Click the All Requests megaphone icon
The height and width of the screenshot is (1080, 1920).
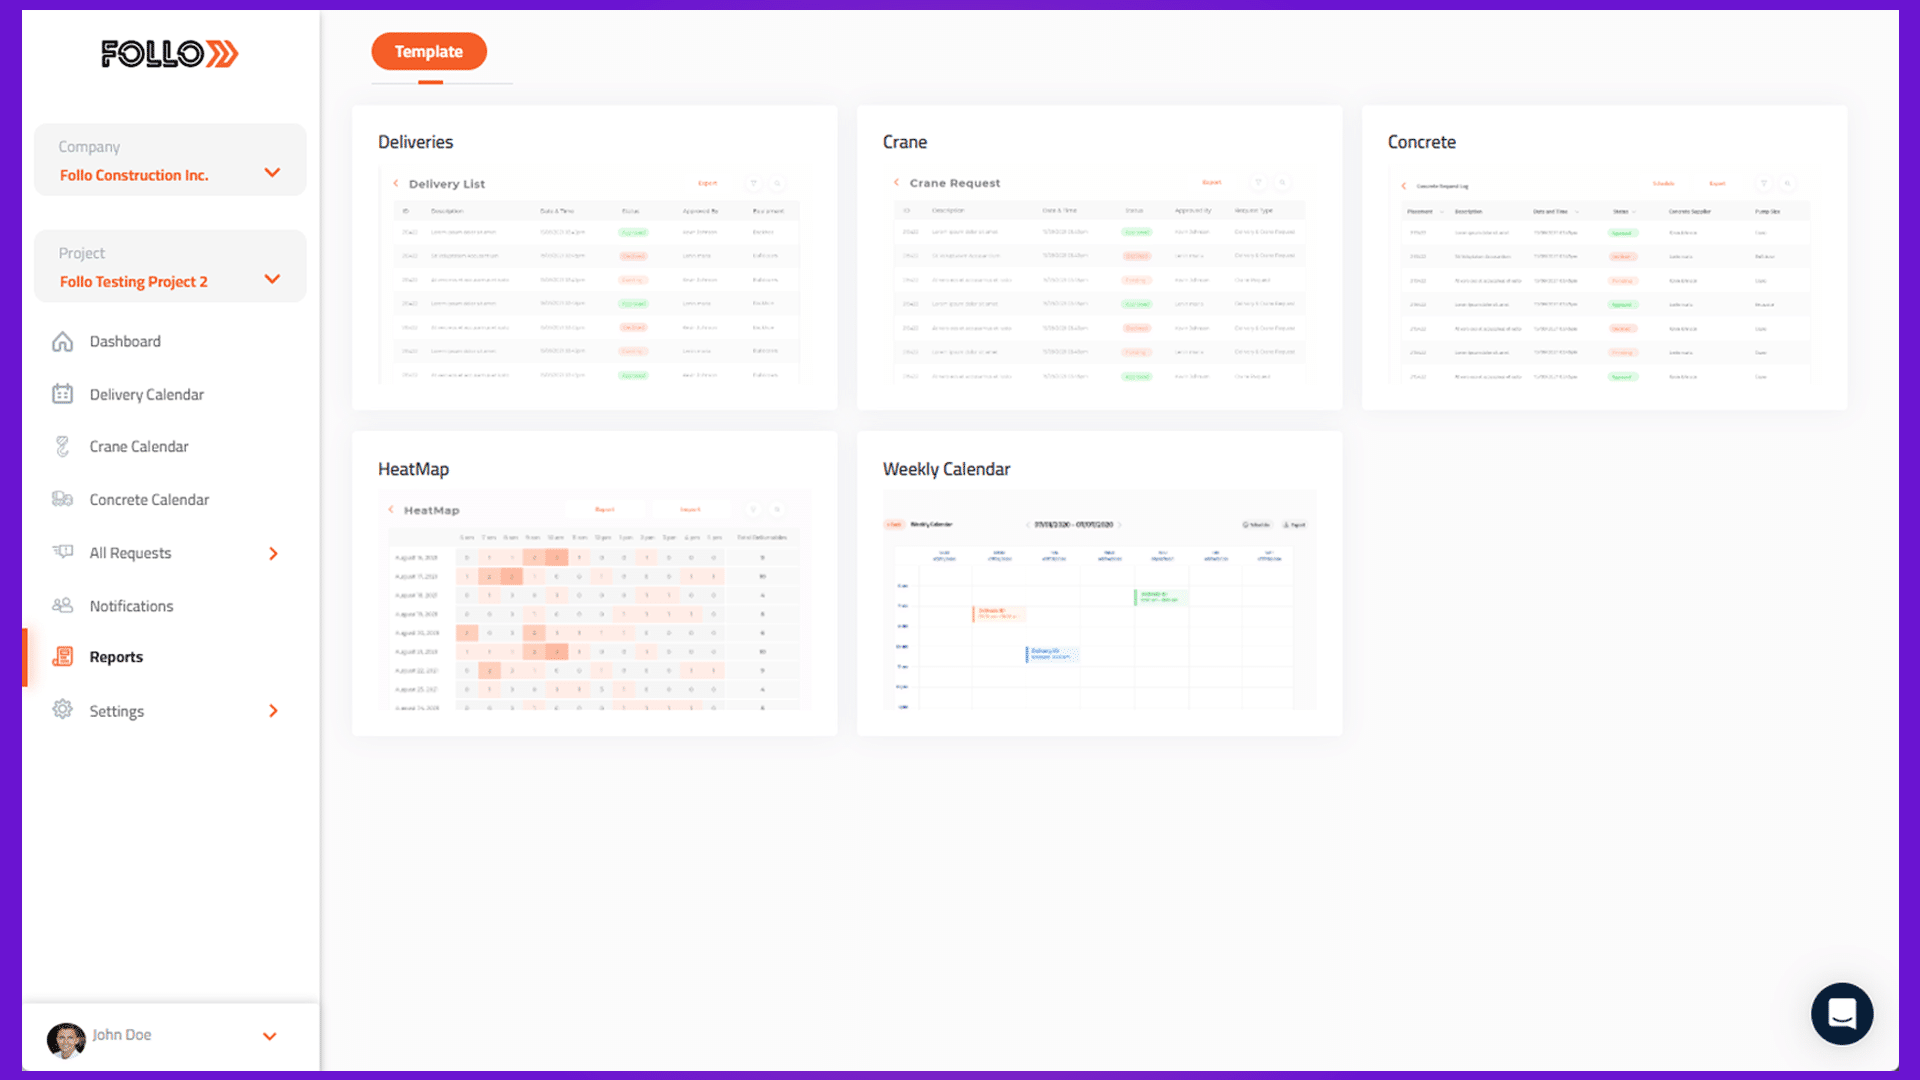pos(62,552)
